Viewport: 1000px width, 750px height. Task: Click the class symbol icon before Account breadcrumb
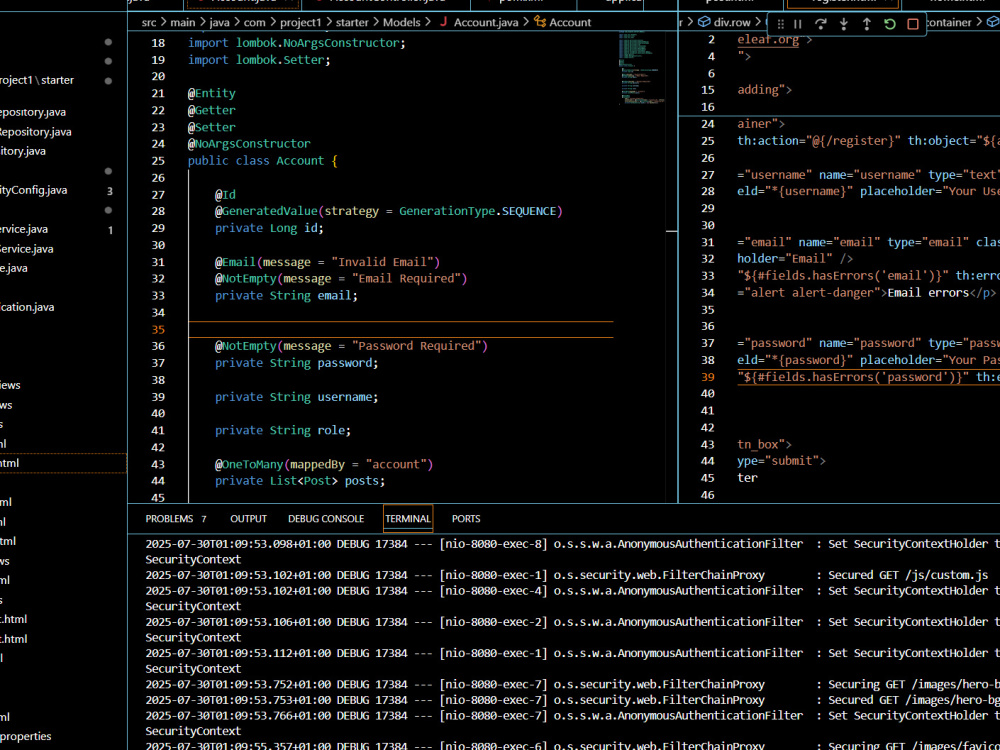[540, 22]
